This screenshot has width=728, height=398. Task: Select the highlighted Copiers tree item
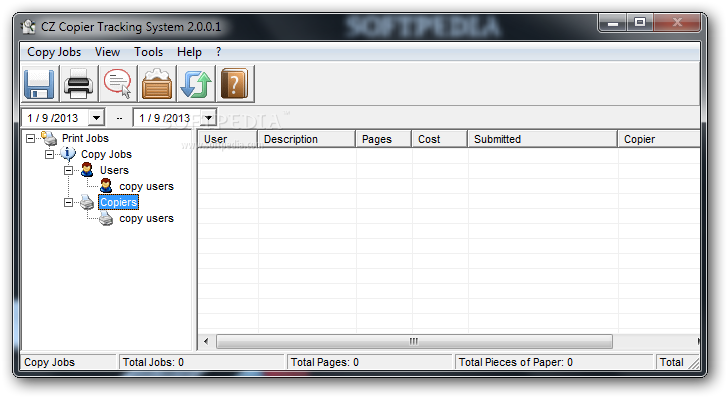(x=118, y=202)
